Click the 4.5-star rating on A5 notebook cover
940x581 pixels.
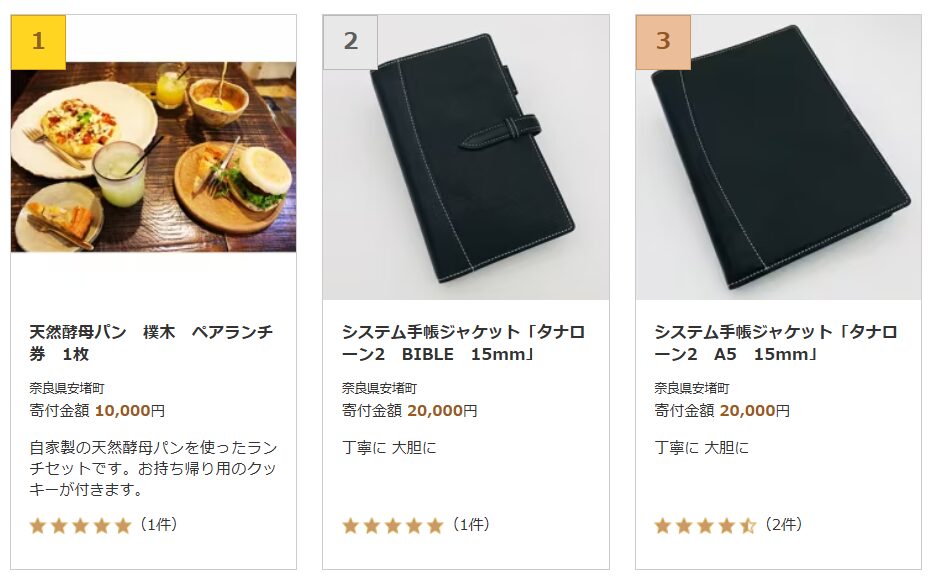coord(706,526)
